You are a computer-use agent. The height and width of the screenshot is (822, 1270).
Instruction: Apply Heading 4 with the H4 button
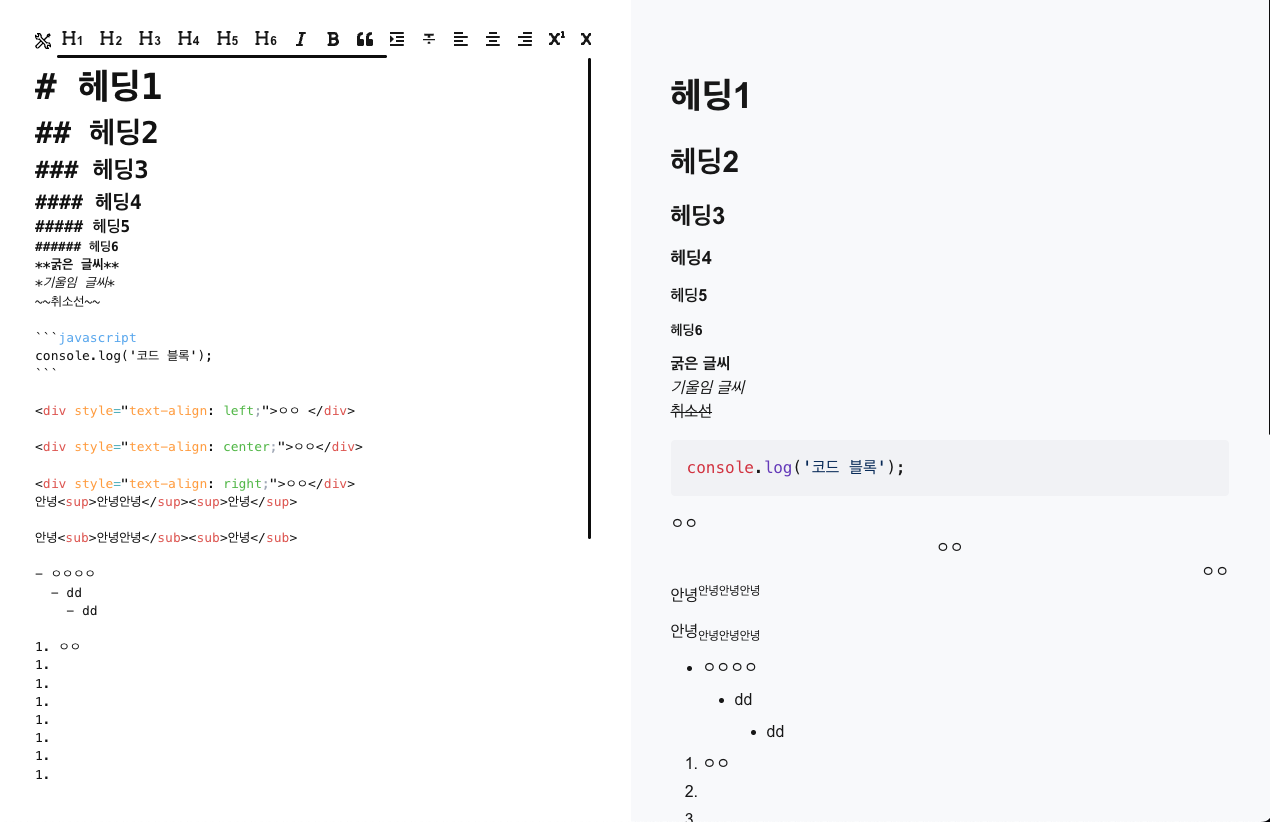188,39
